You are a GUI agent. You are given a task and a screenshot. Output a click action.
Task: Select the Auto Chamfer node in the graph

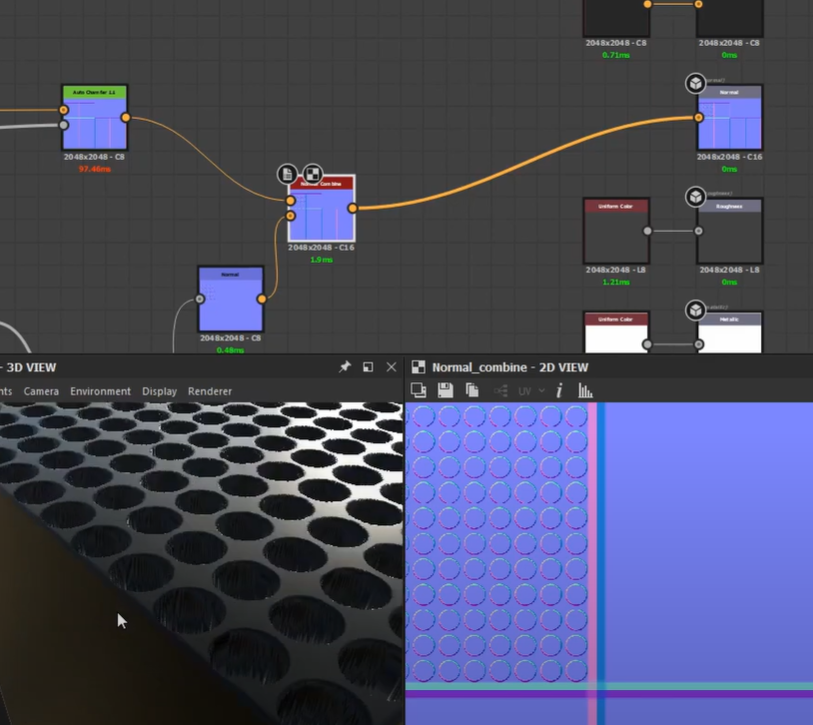(93, 115)
